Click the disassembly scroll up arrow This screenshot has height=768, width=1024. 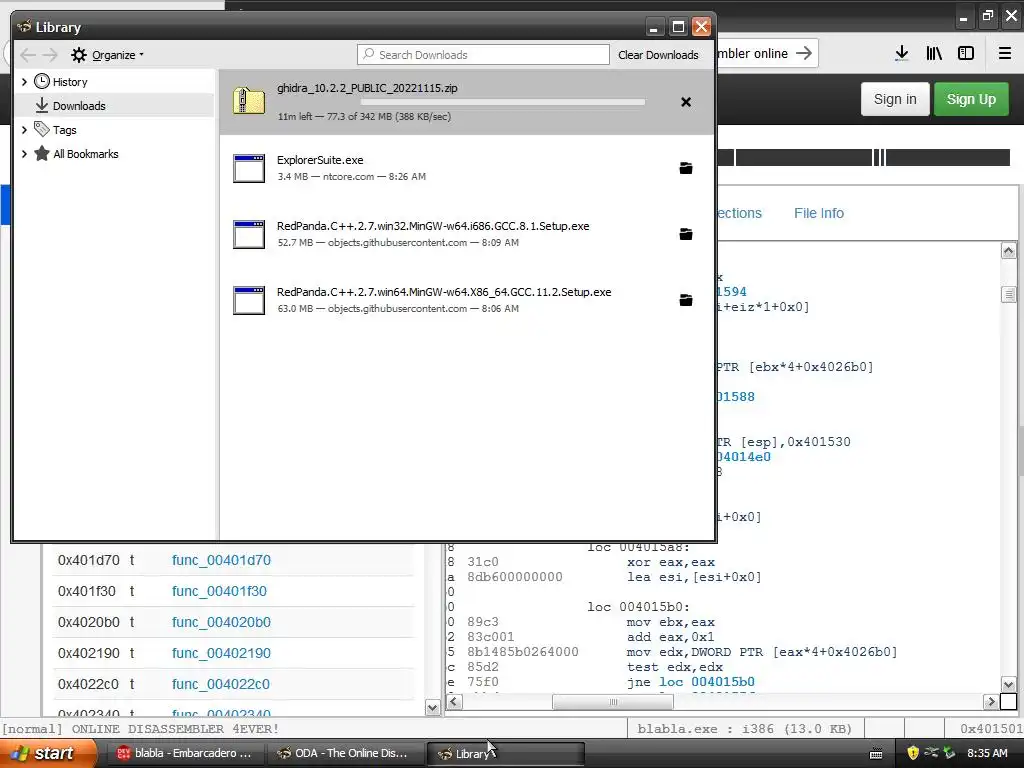point(1008,251)
